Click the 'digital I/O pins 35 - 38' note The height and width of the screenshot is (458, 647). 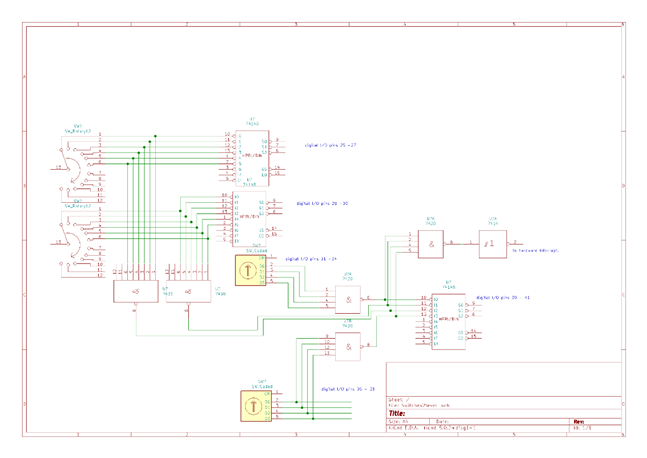(348, 389)
